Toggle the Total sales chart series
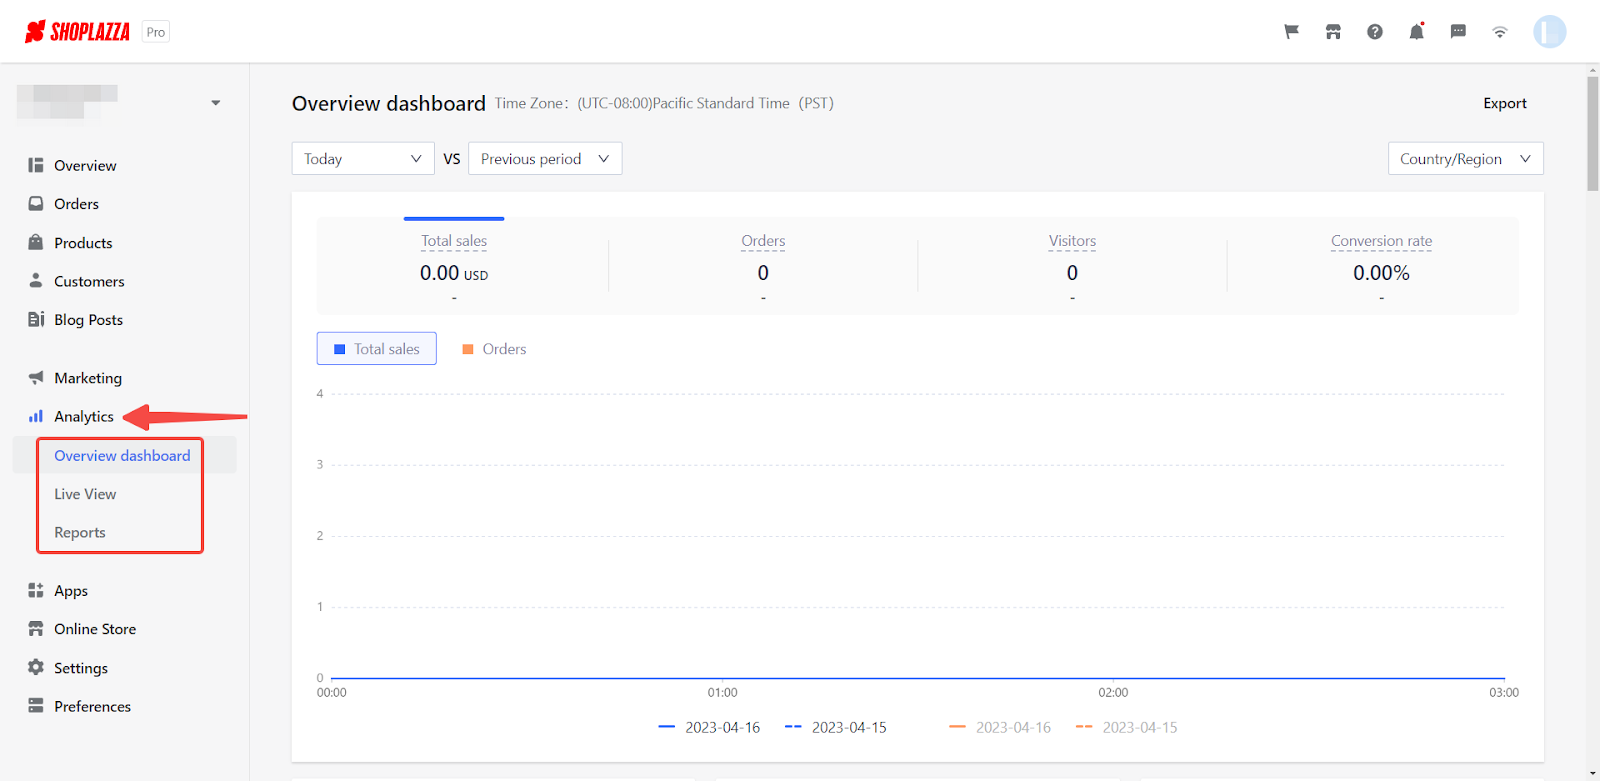The height and width of the screenshot is (781, 1600). pyautogui.click(x=377, y=349)
